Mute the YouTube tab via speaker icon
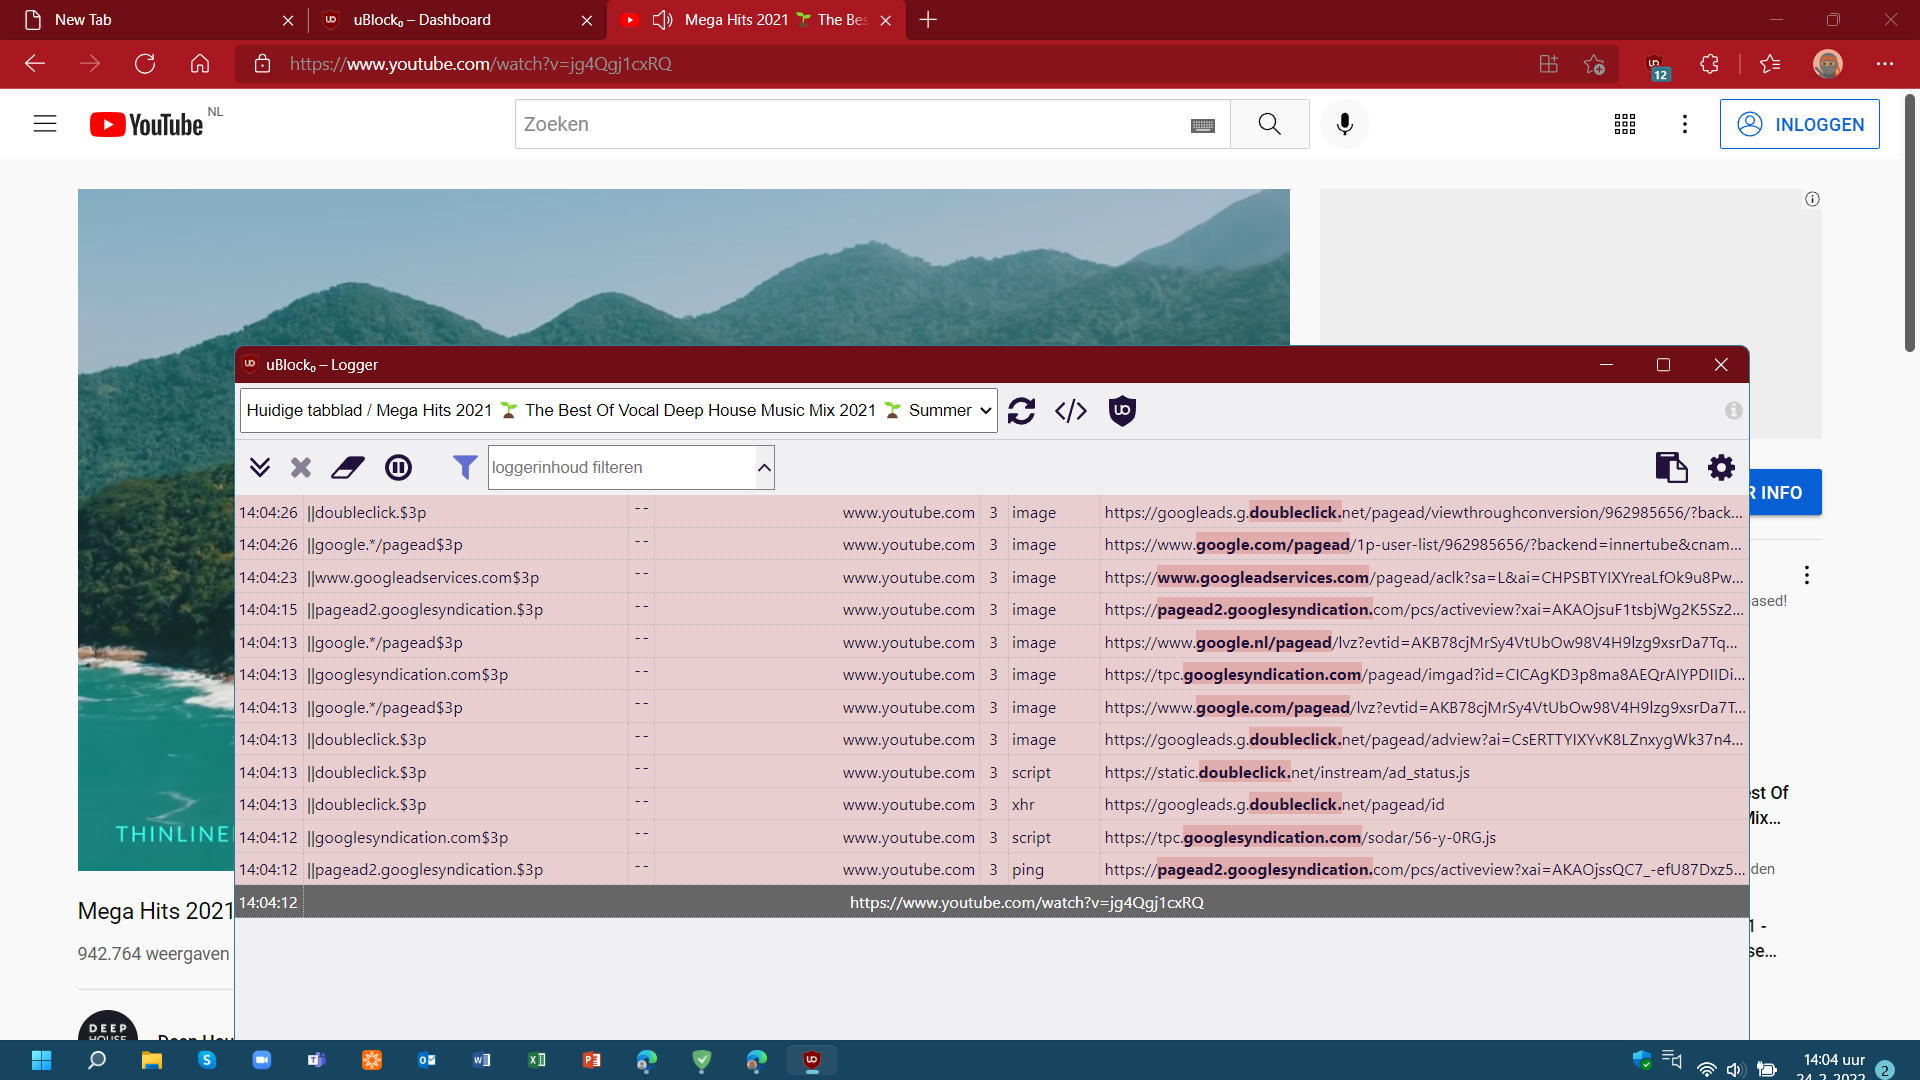The height and width of the screenshot is (1080, 1920). 662,20
